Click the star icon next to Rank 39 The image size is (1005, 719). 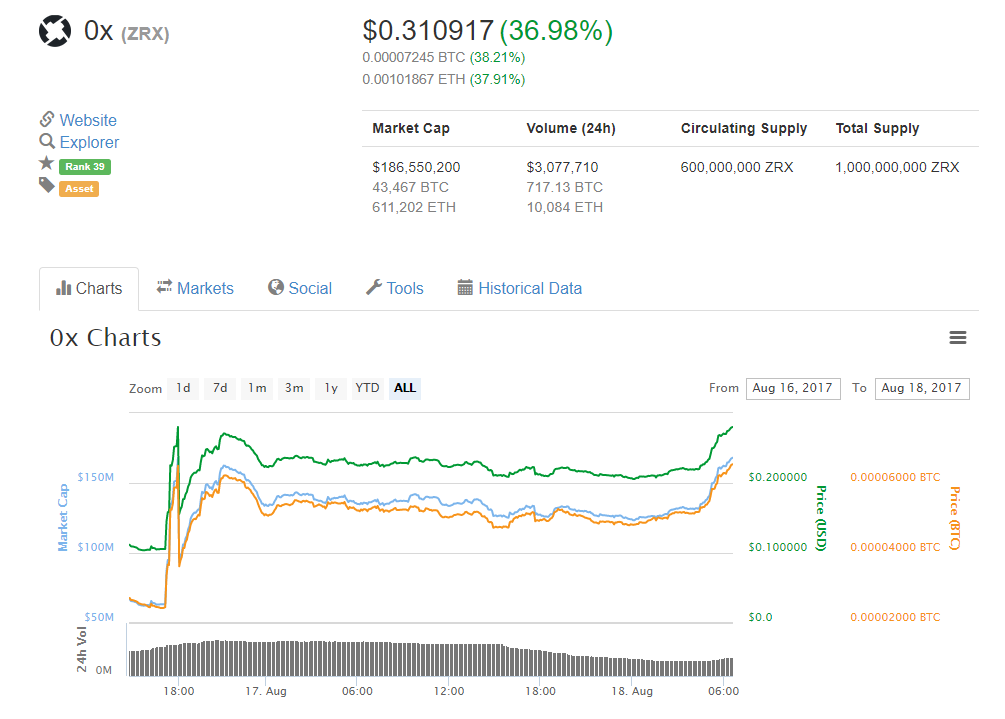pos(46,163)
